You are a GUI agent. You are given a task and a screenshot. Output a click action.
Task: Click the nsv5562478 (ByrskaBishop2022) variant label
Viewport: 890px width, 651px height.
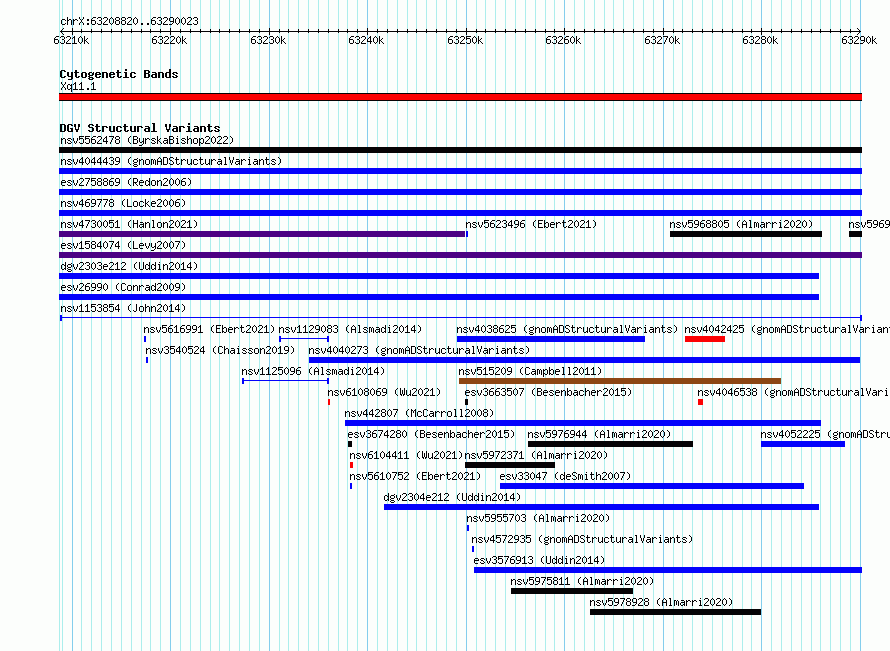[147, 140]
